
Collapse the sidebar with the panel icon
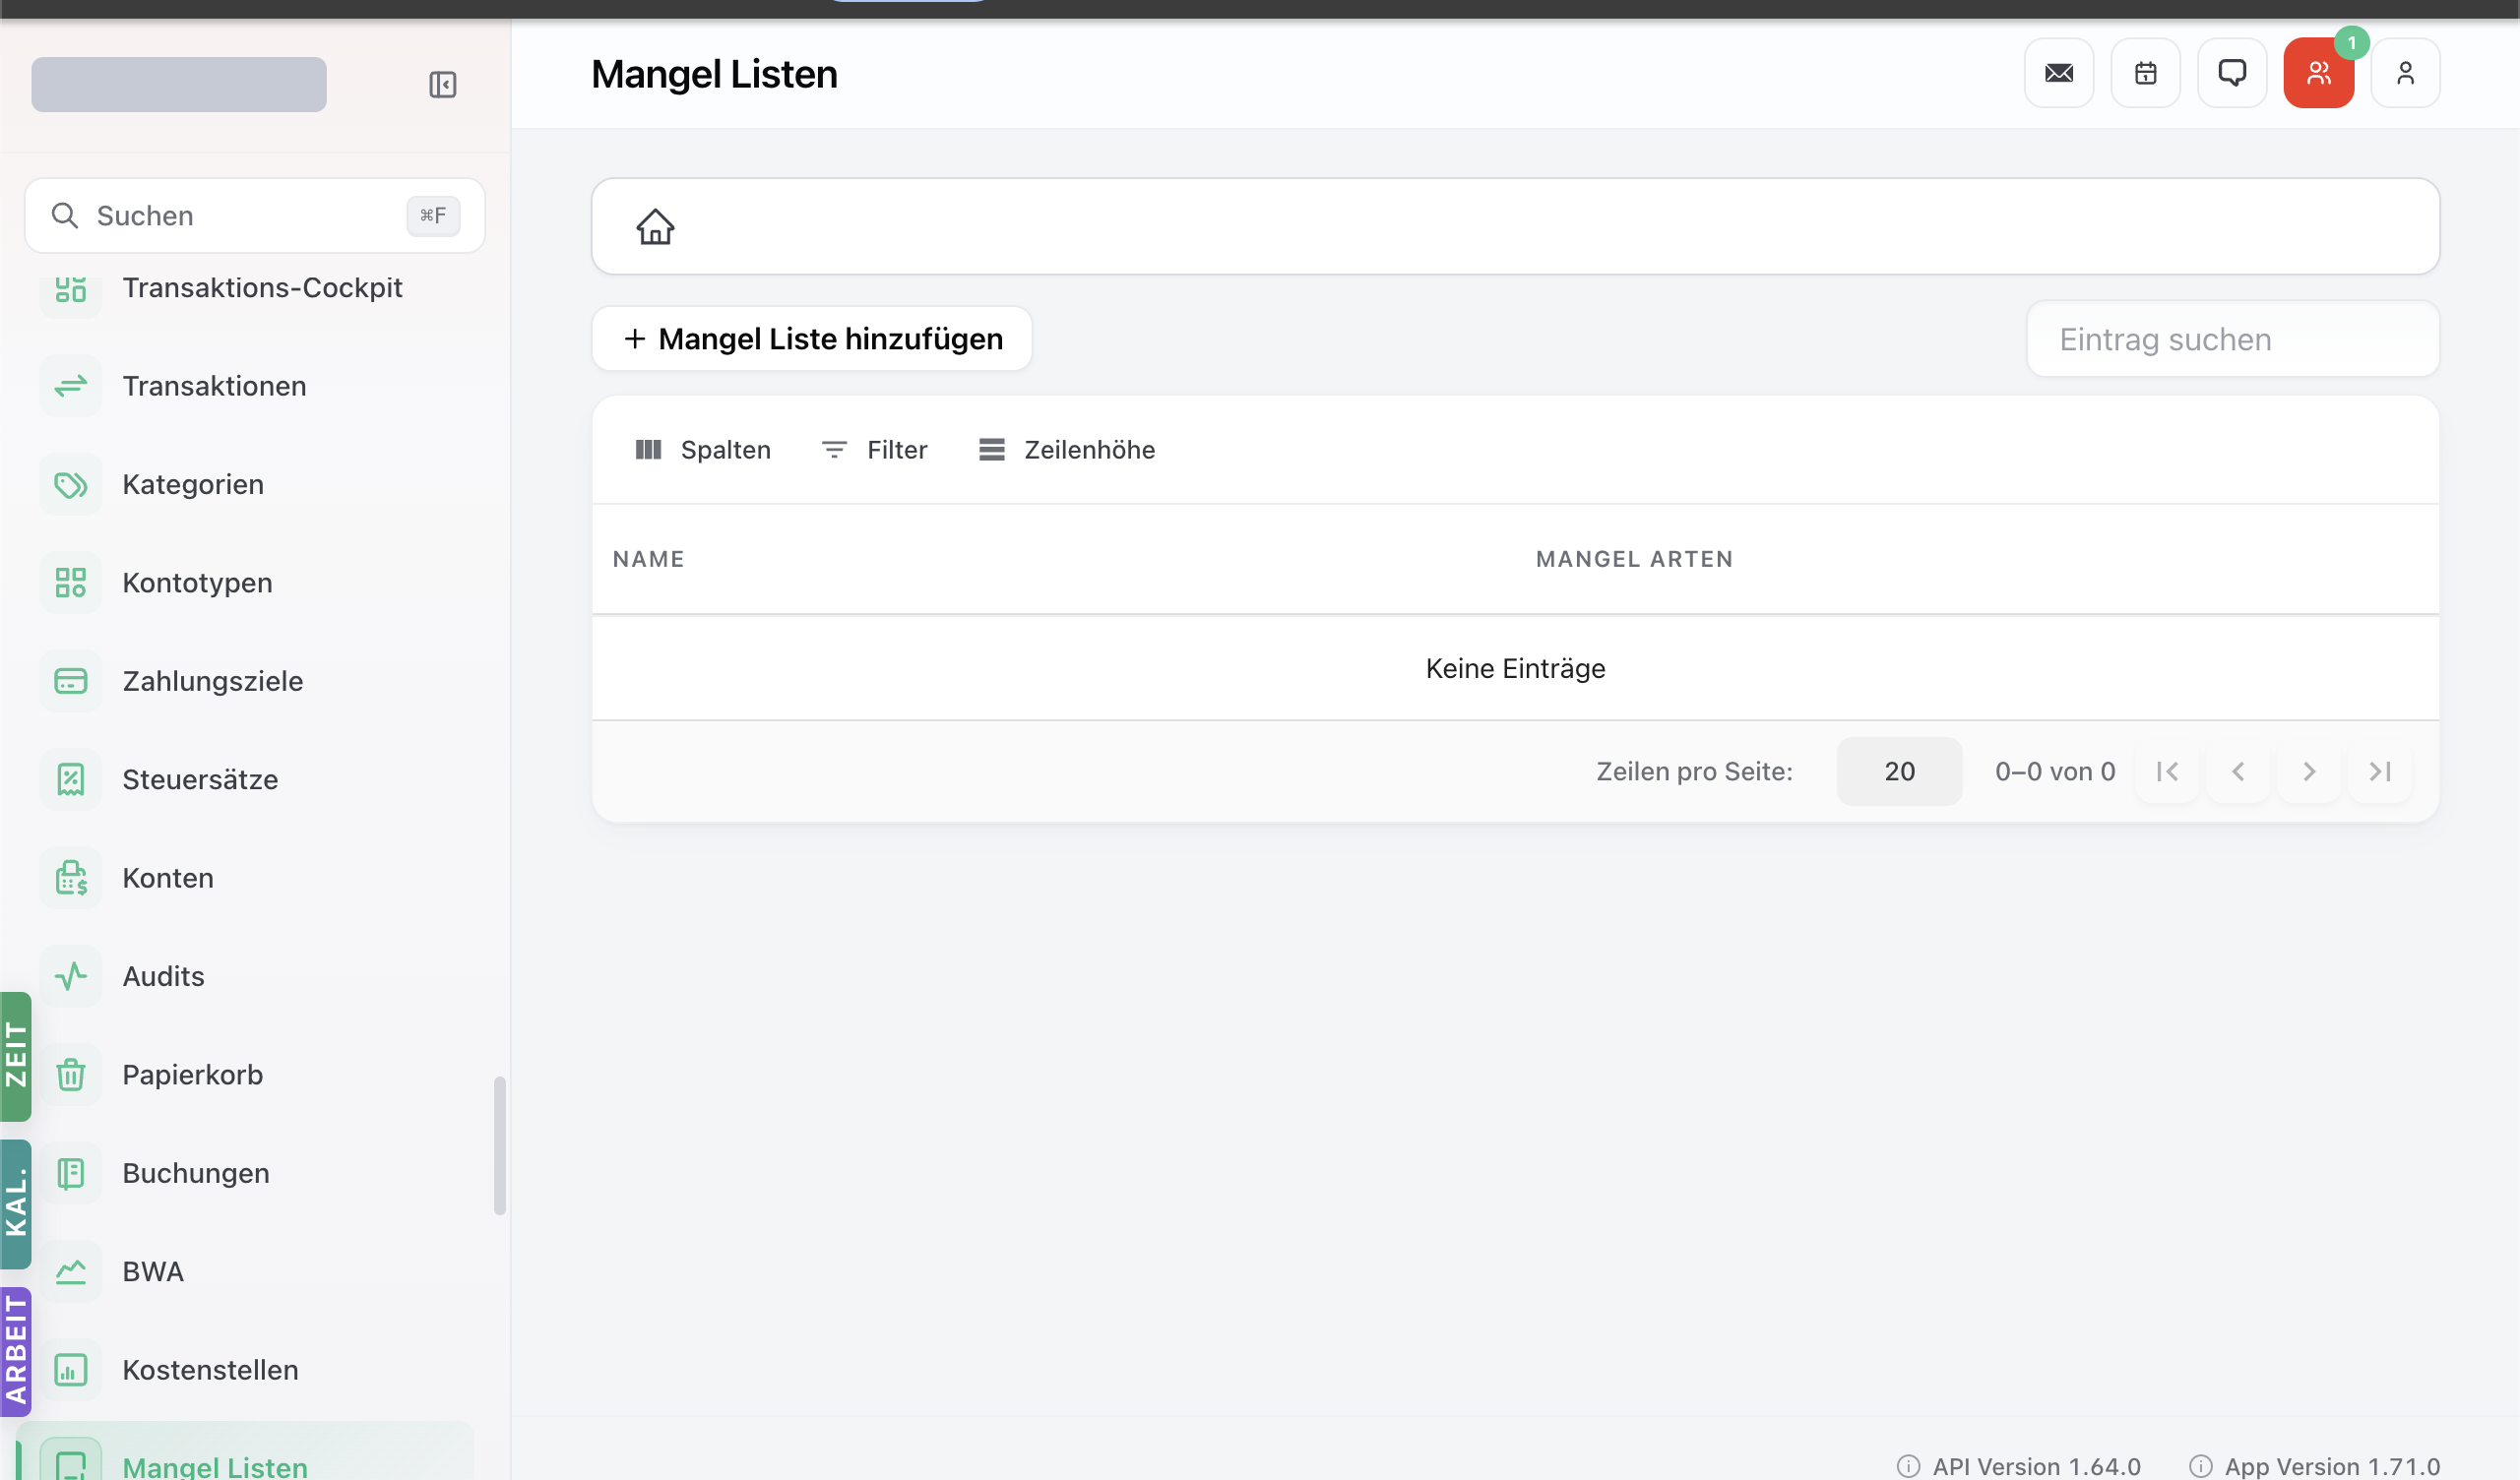tap(442, 84)
